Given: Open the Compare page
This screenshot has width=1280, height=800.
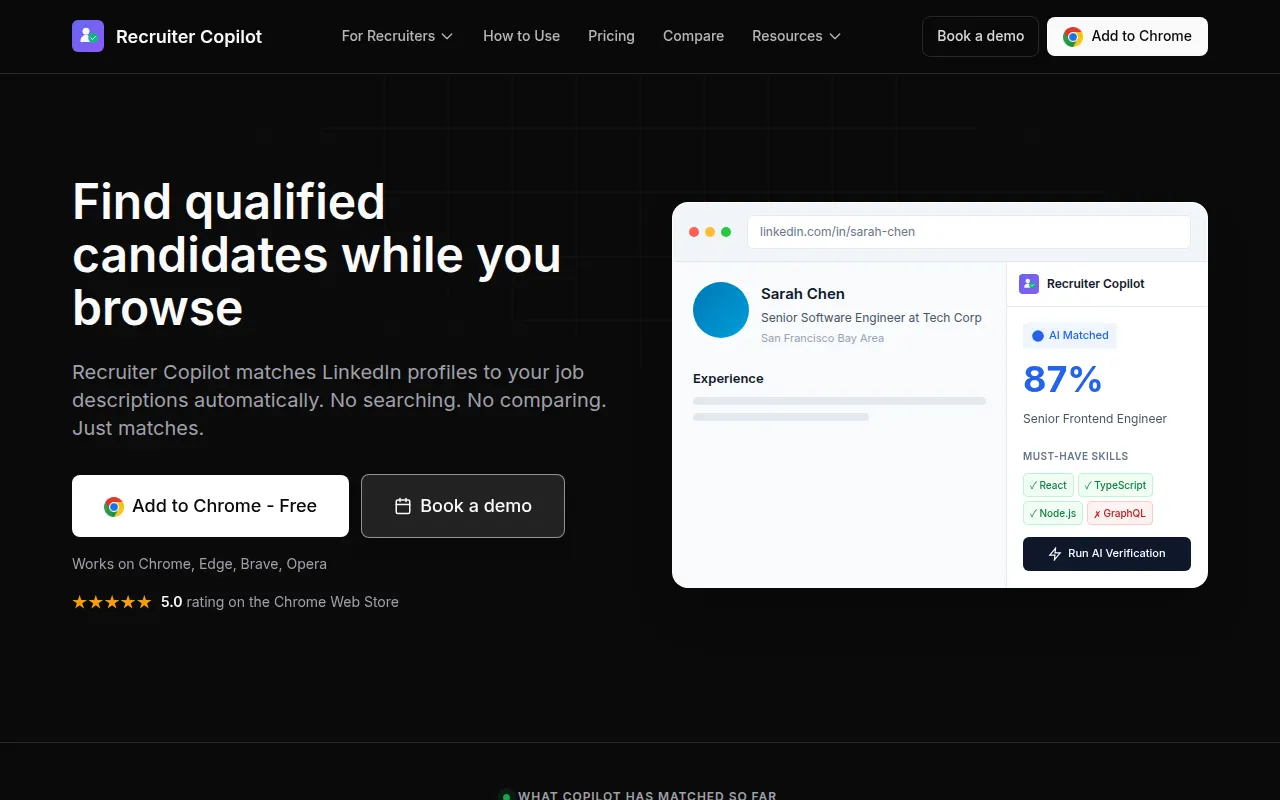Looking at the screenshot, I should [x=693, y=36].
